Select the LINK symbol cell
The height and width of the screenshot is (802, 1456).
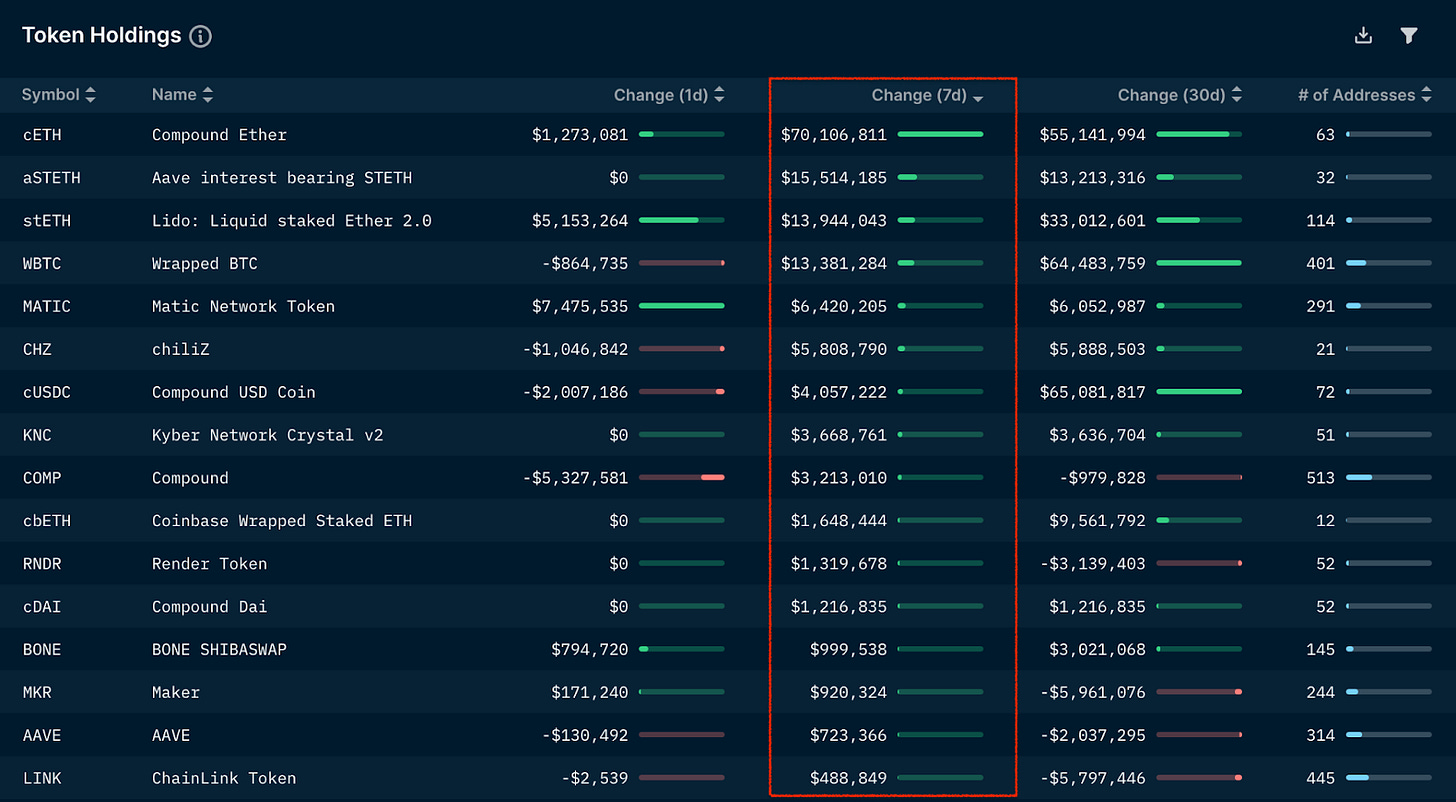(x=42, y=779)
